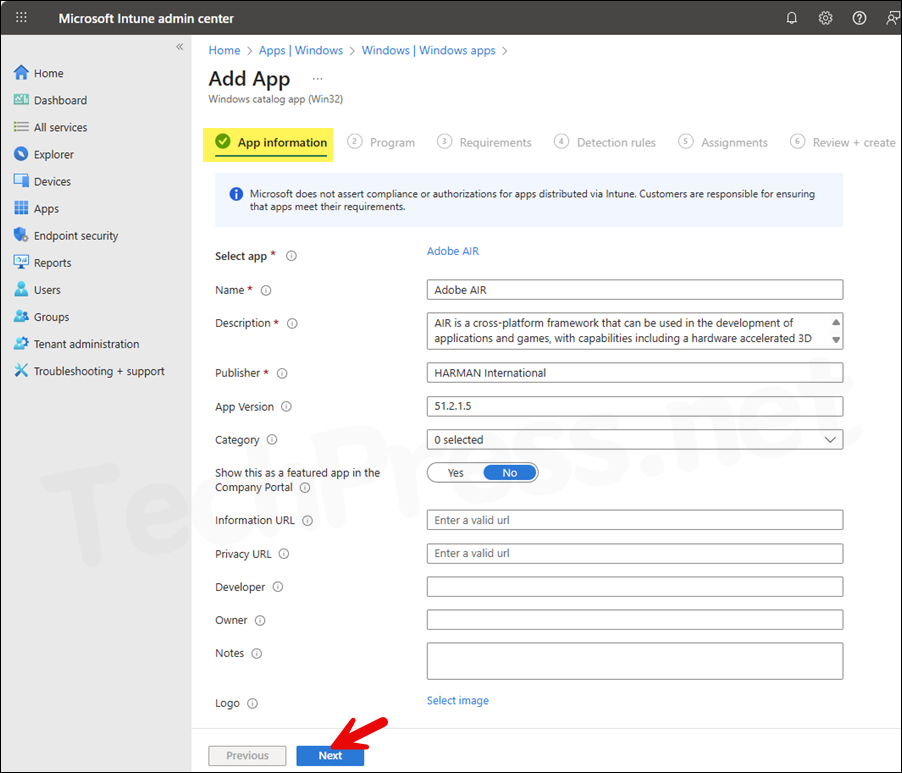Switch to the Assignments step tab
This screenshot has height=773, width=902.
click(x=723, y=142)
